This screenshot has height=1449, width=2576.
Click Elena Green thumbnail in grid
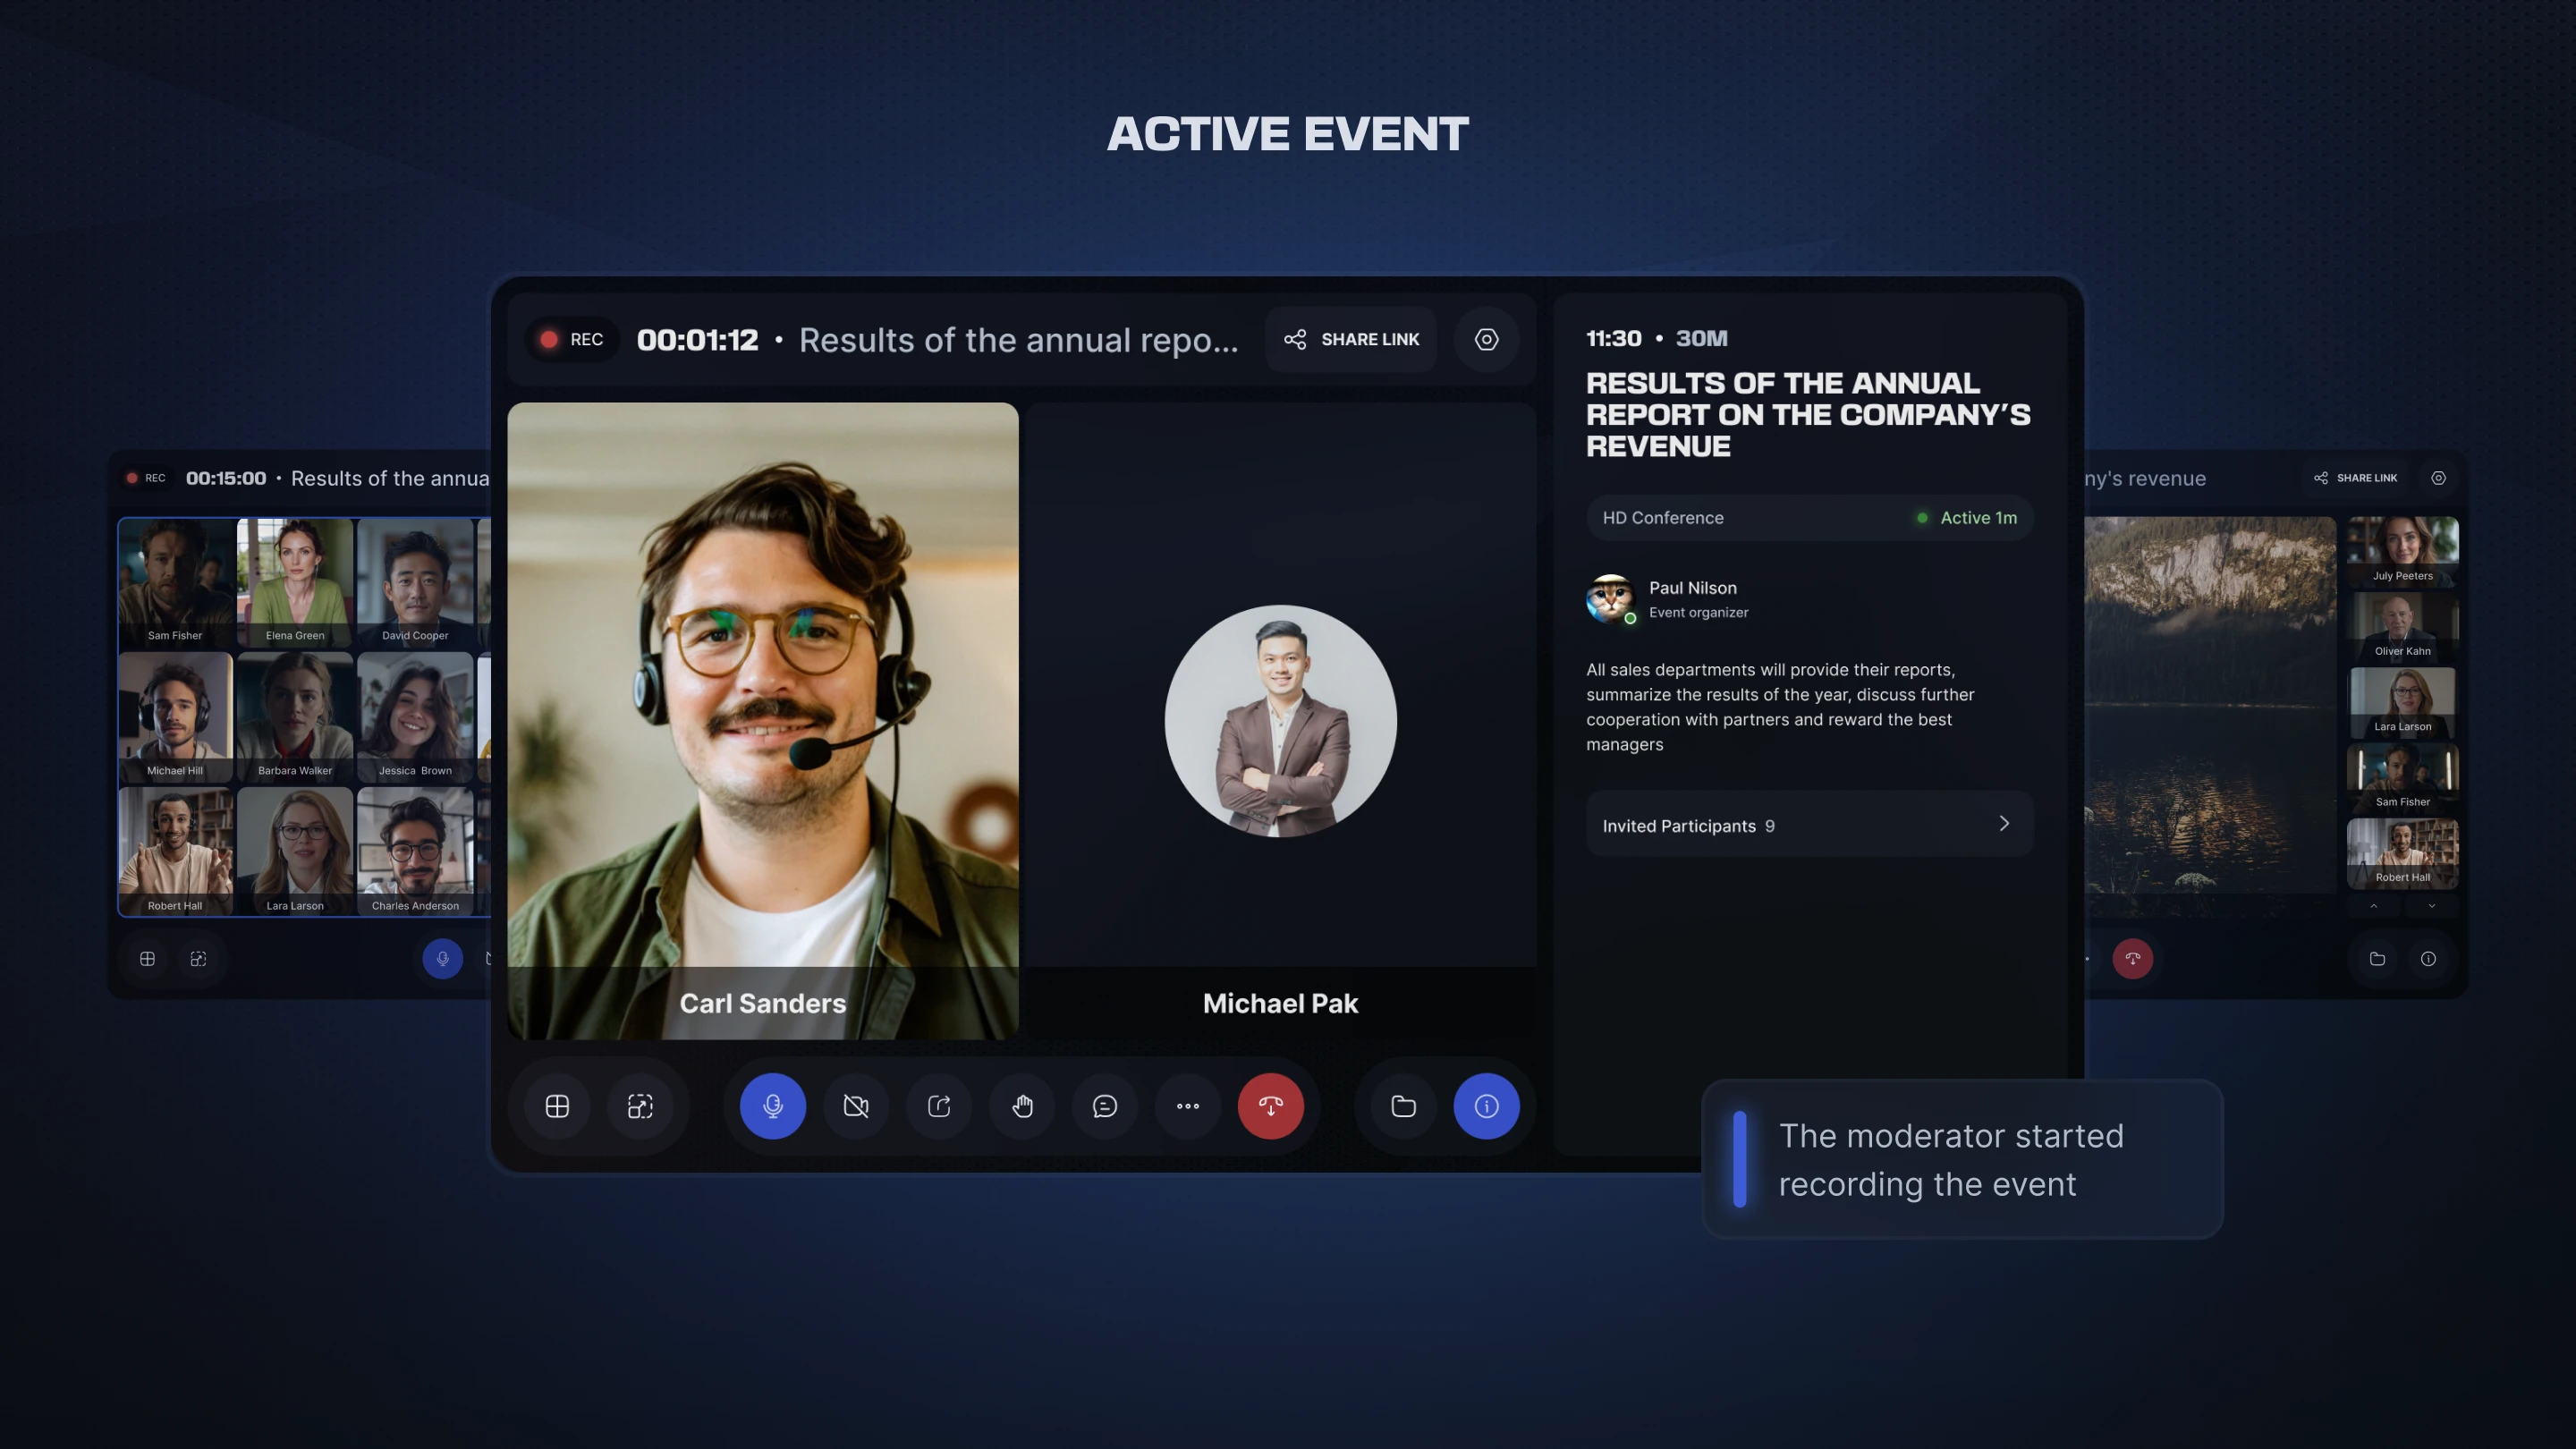point(295,582)
